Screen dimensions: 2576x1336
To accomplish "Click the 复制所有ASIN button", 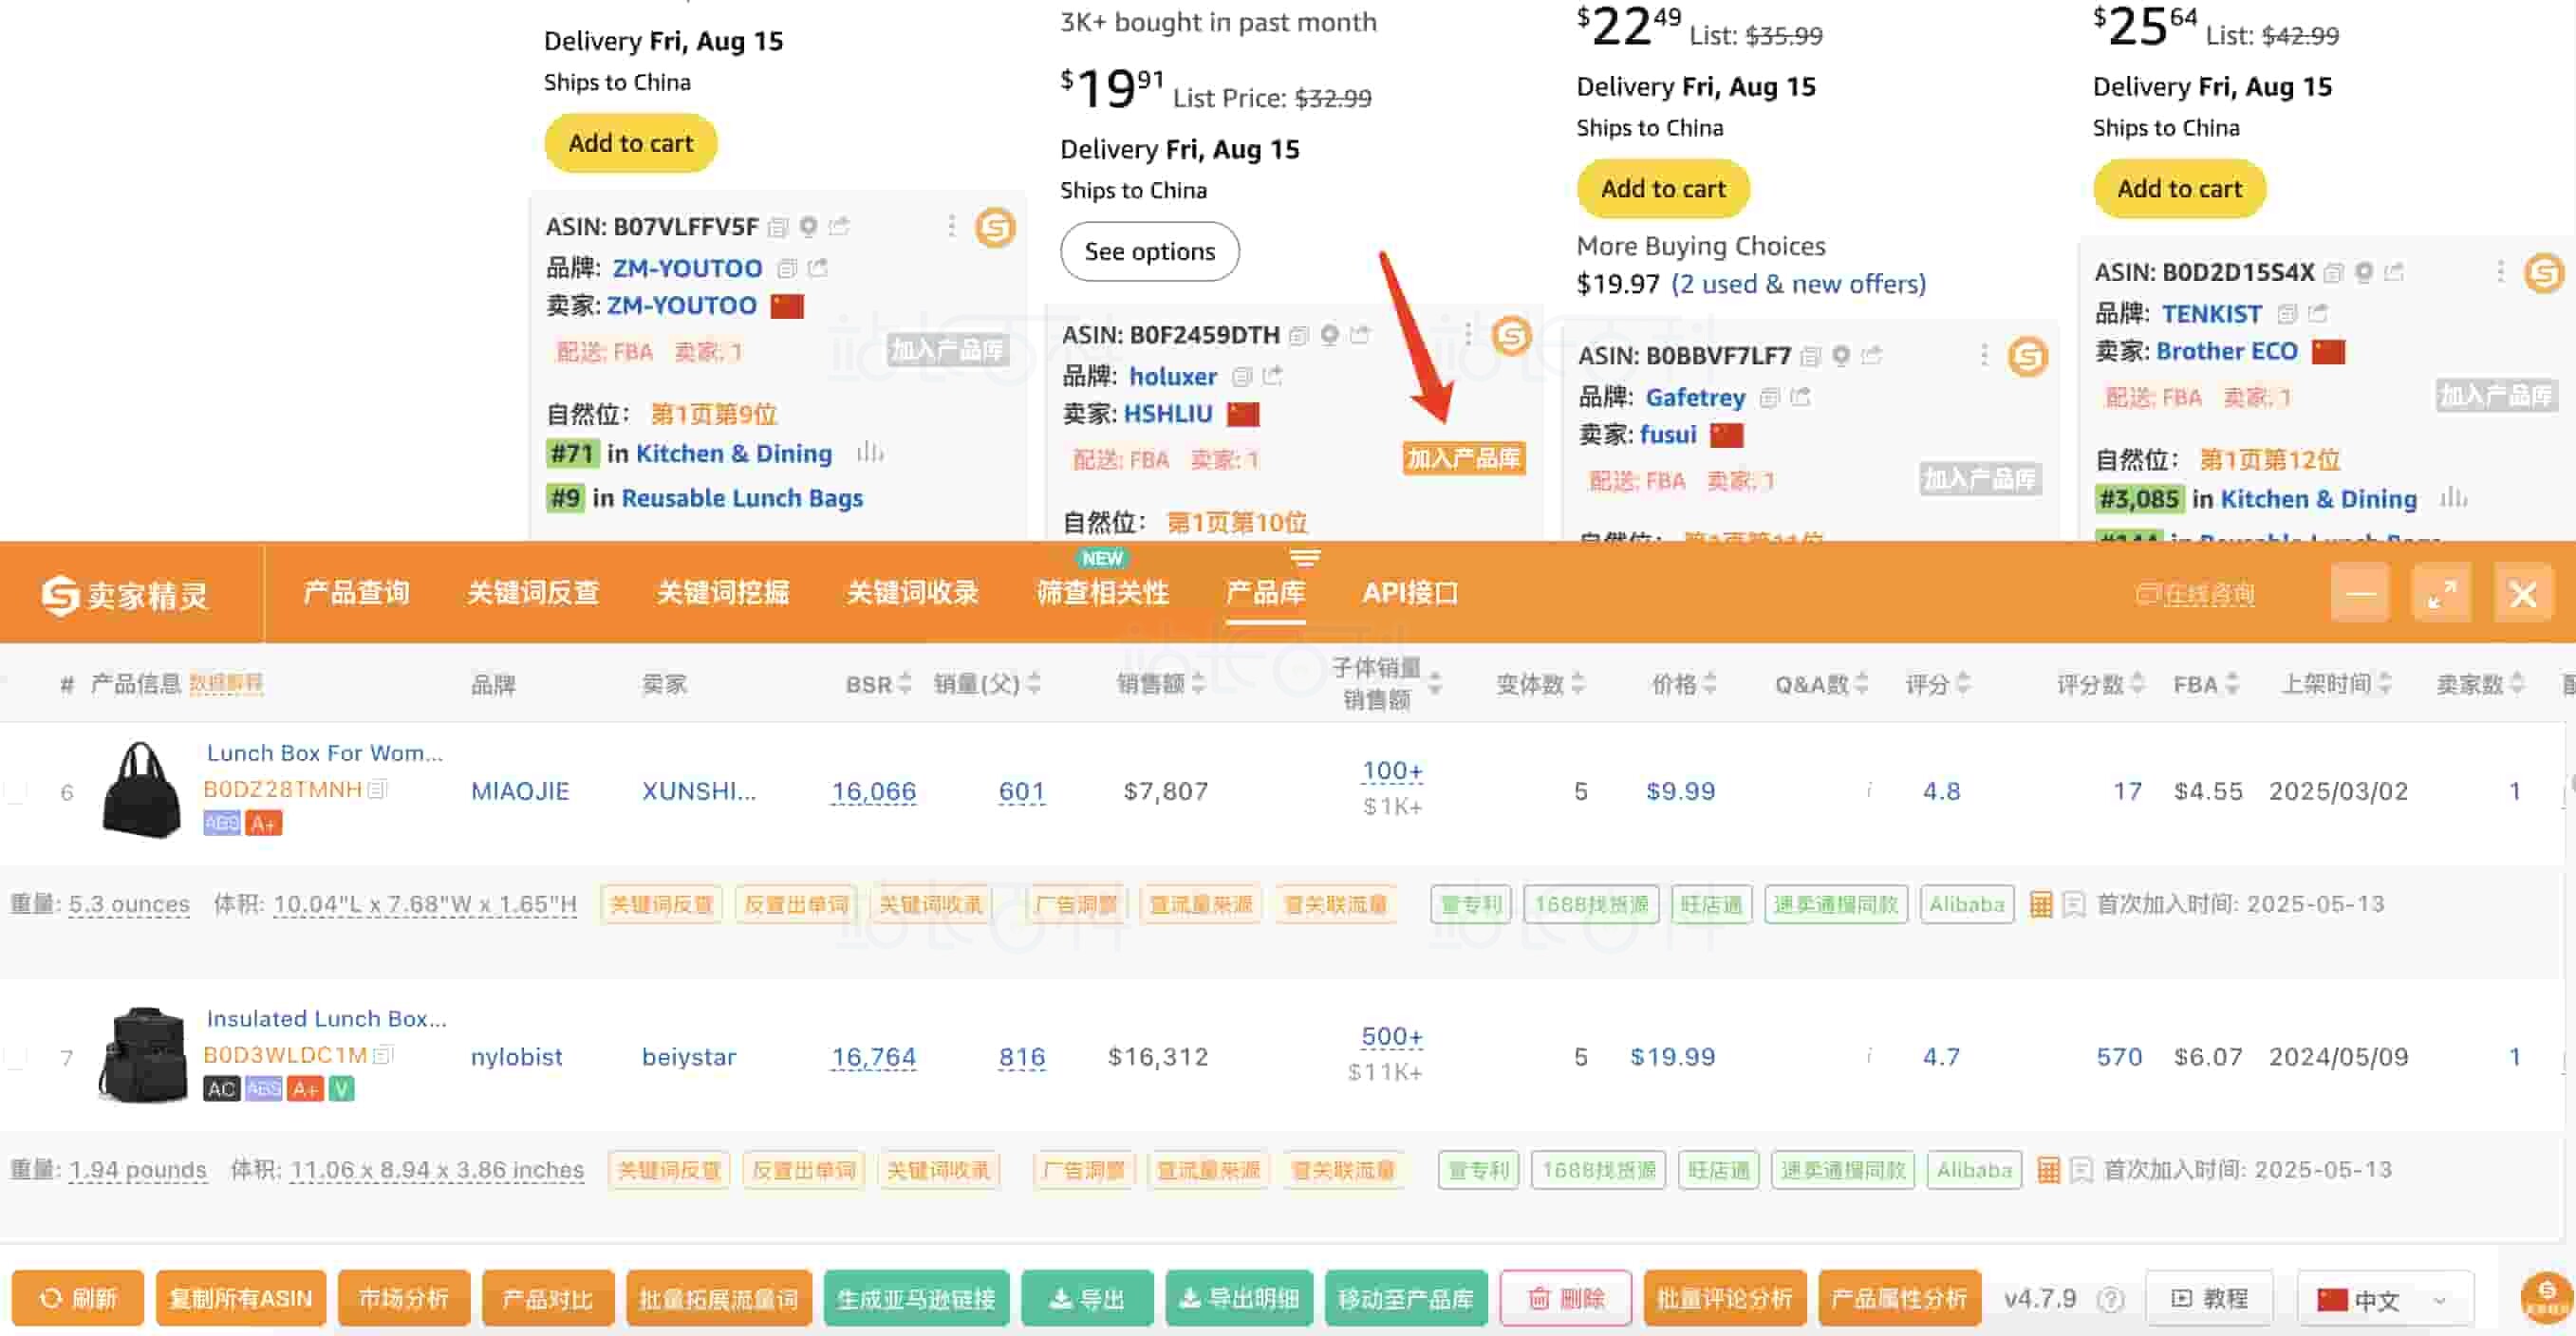I will 240,1299.
